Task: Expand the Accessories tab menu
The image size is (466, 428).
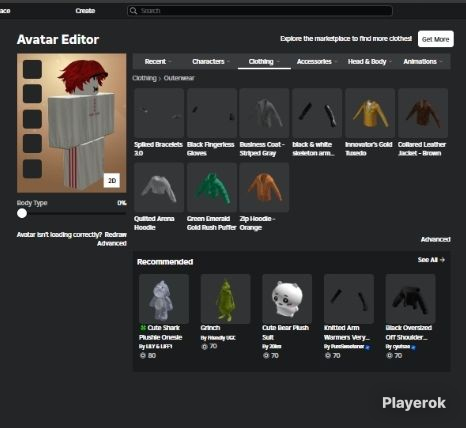Action: click(317, 62)
